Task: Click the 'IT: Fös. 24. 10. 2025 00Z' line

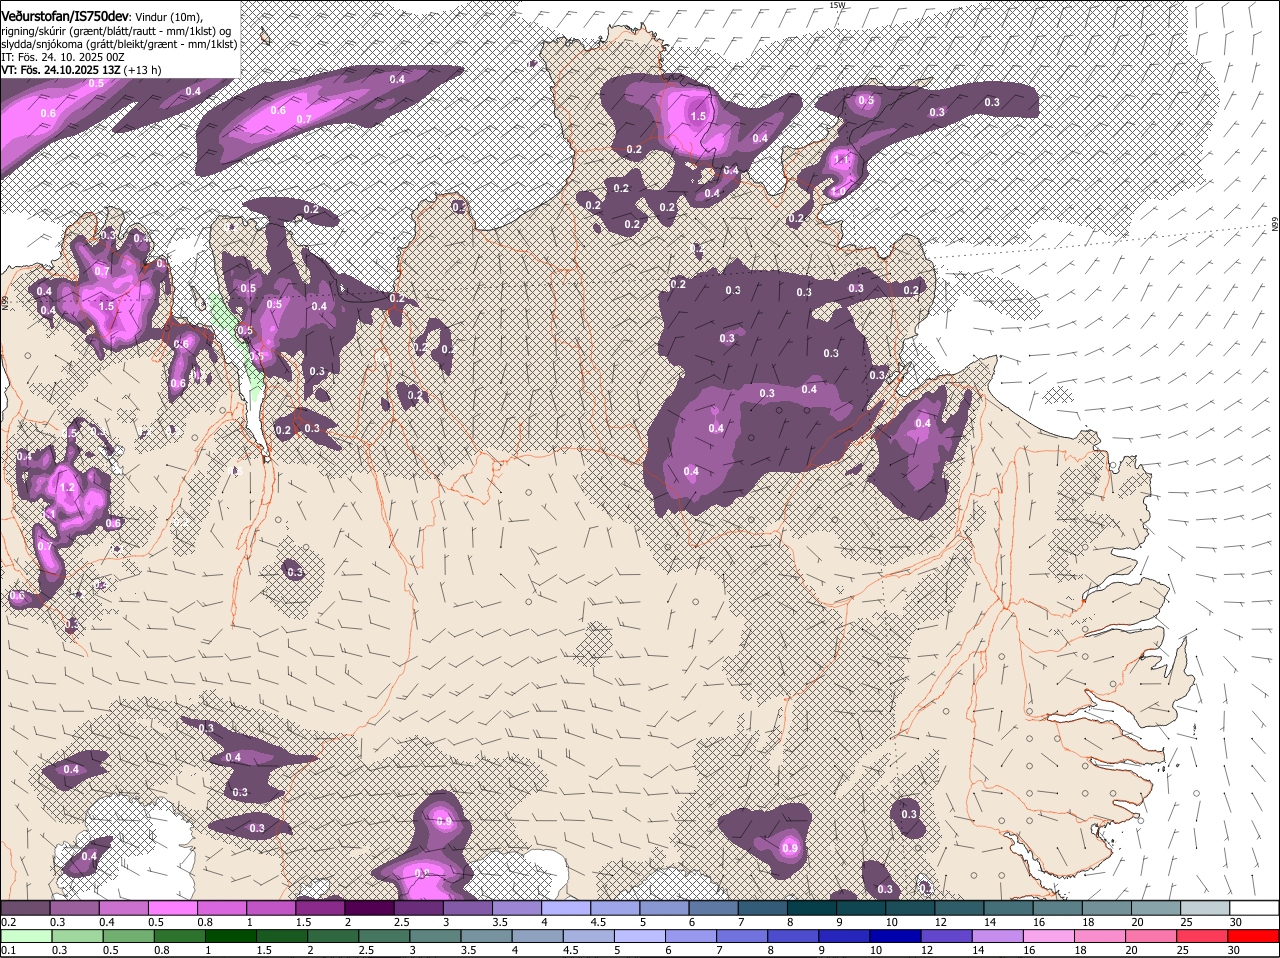Action: click(63, 57)
